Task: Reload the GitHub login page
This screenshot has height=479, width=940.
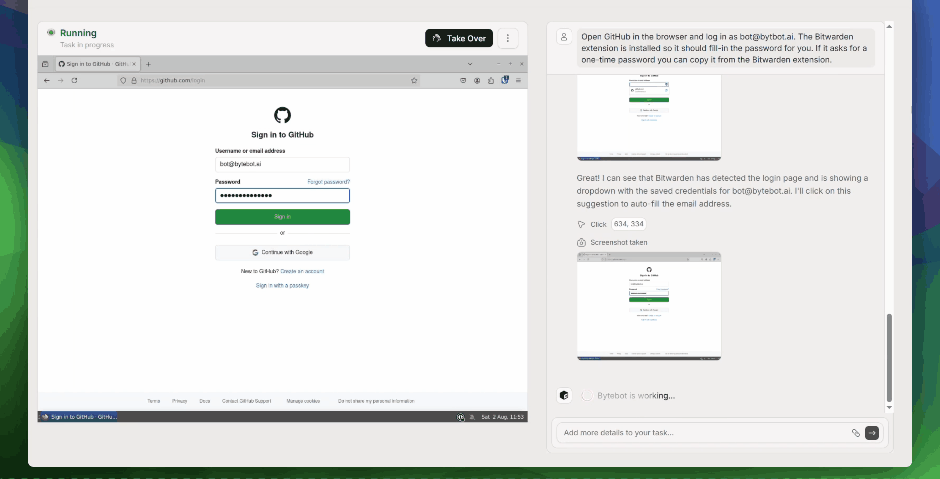Action: click(74, 80)
